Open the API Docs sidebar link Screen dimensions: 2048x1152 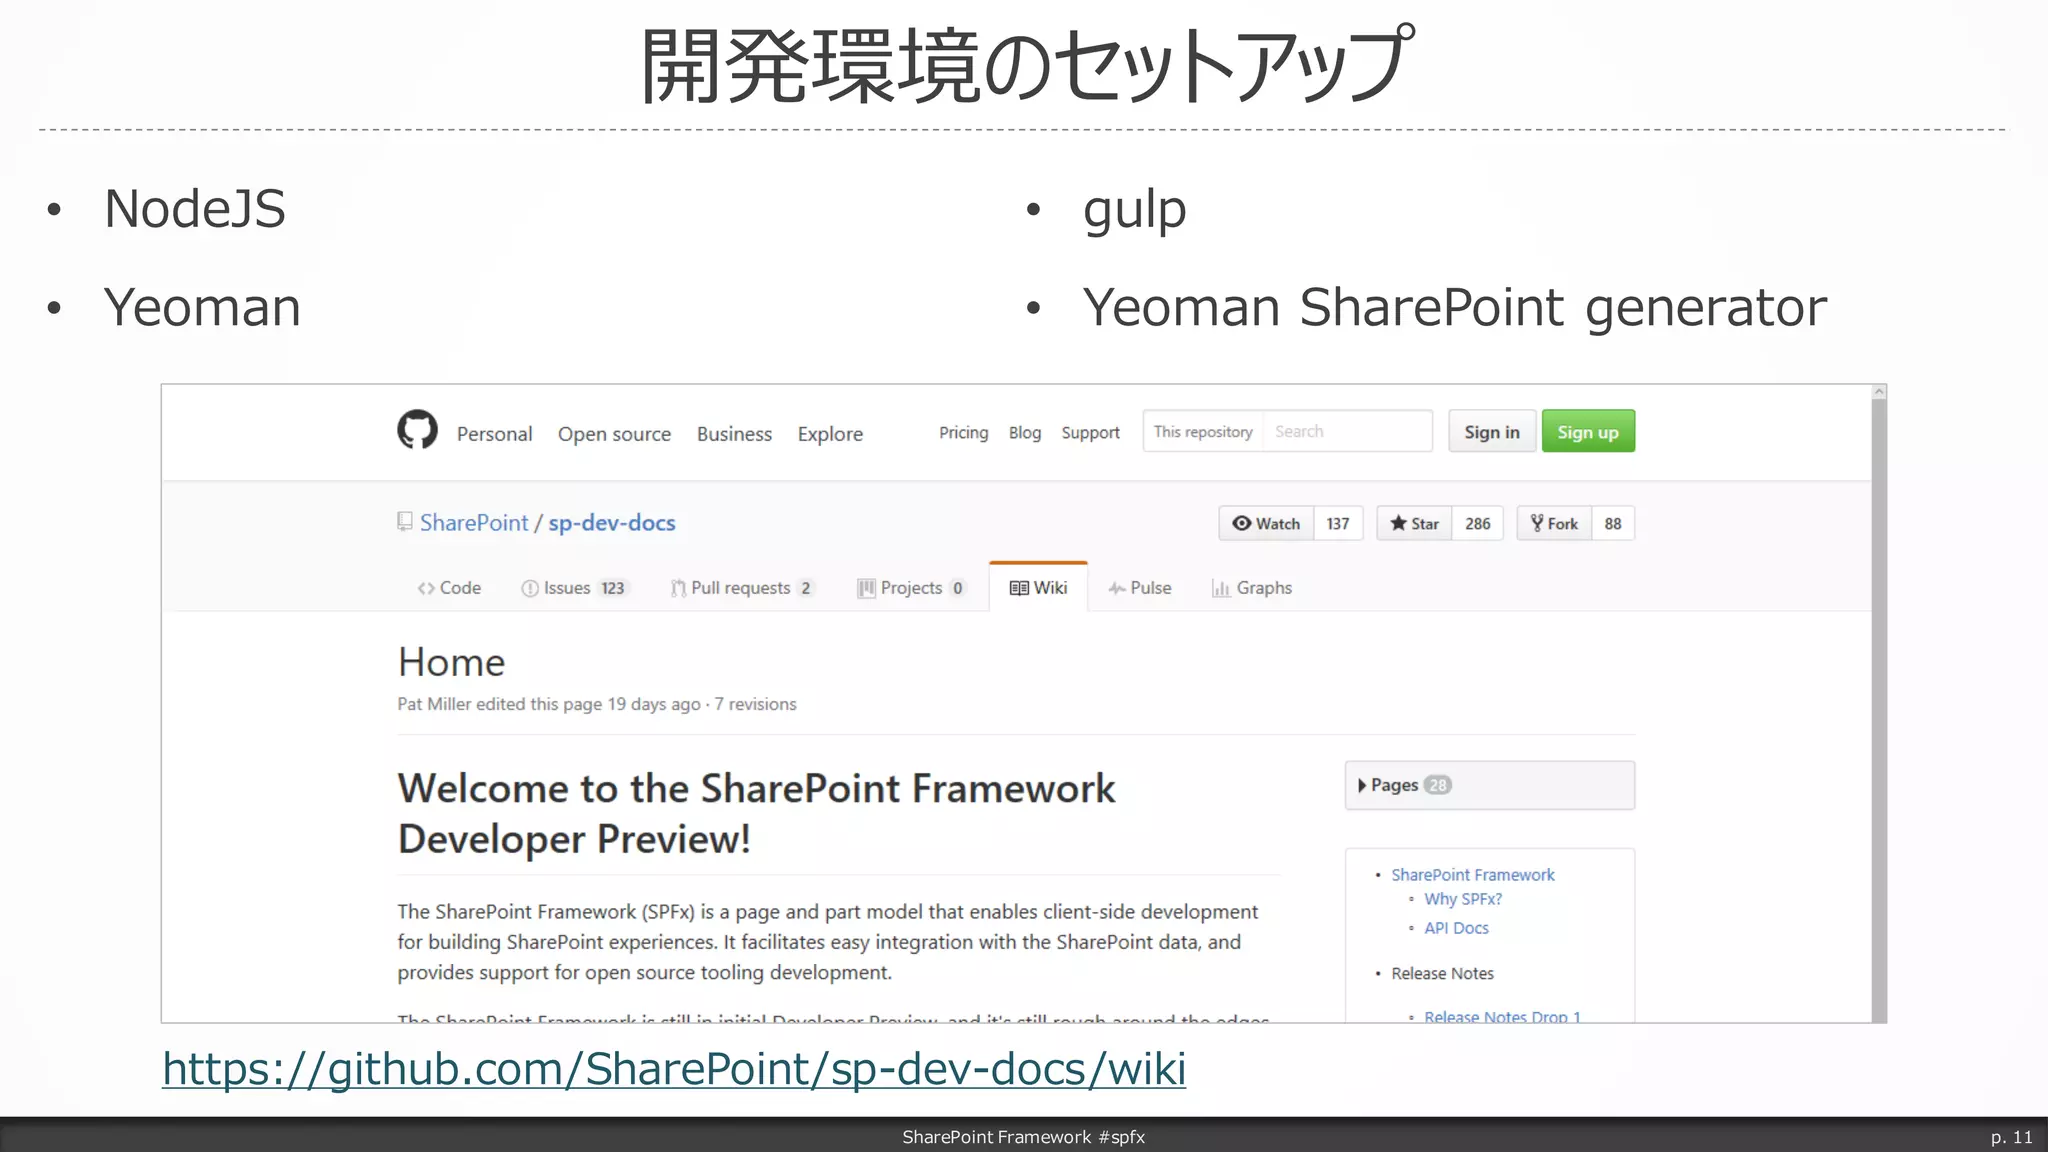(x=1456, y=928)
